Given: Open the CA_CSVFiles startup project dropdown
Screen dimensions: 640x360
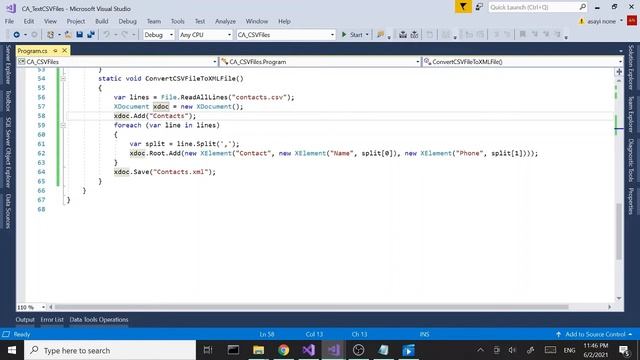Looking at the screenshot, I should (286, 35).
